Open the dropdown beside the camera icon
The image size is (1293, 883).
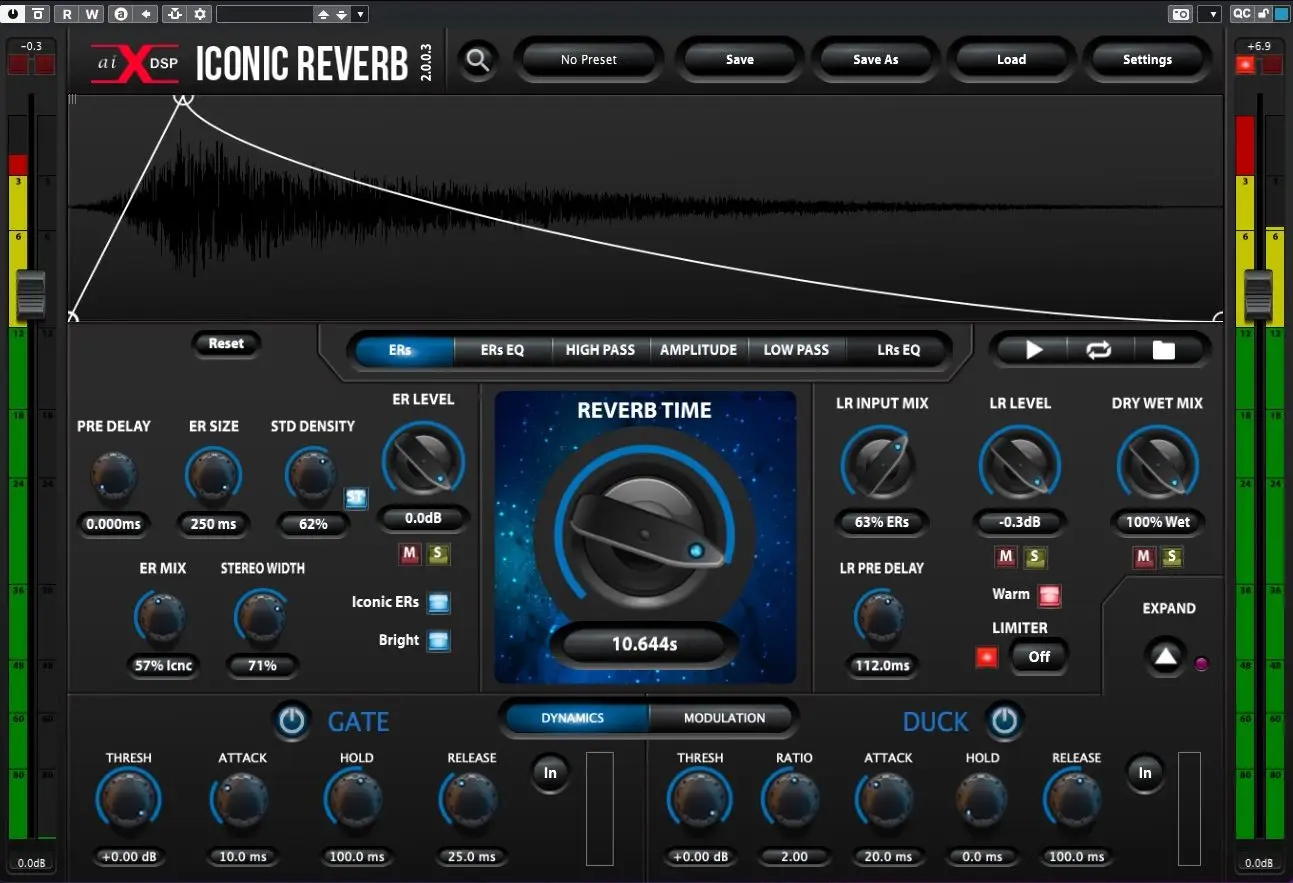1209,14
